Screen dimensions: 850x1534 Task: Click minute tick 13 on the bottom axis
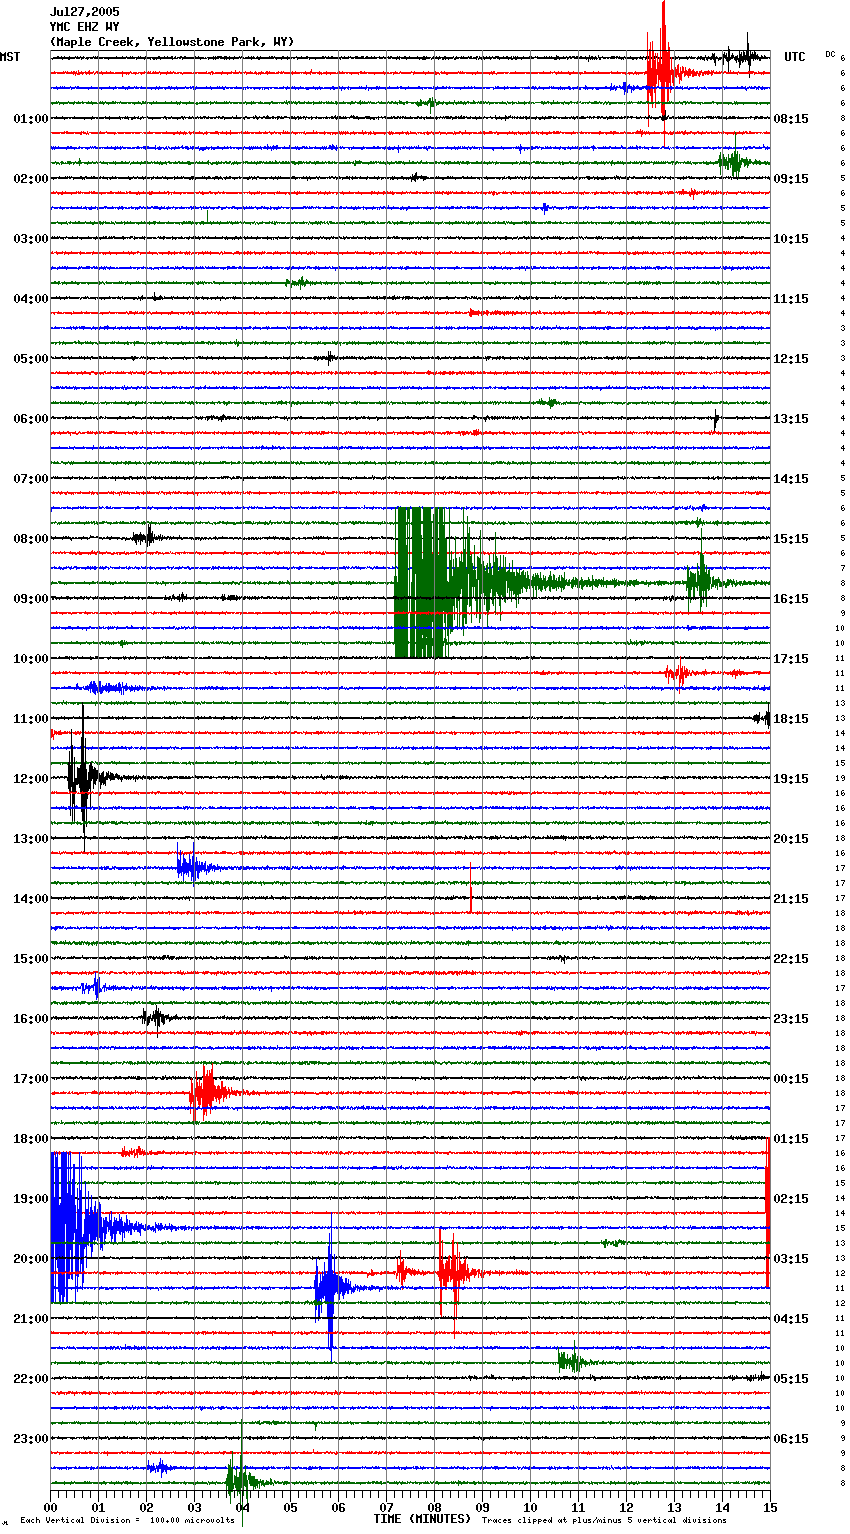[x=674, y=1506]
